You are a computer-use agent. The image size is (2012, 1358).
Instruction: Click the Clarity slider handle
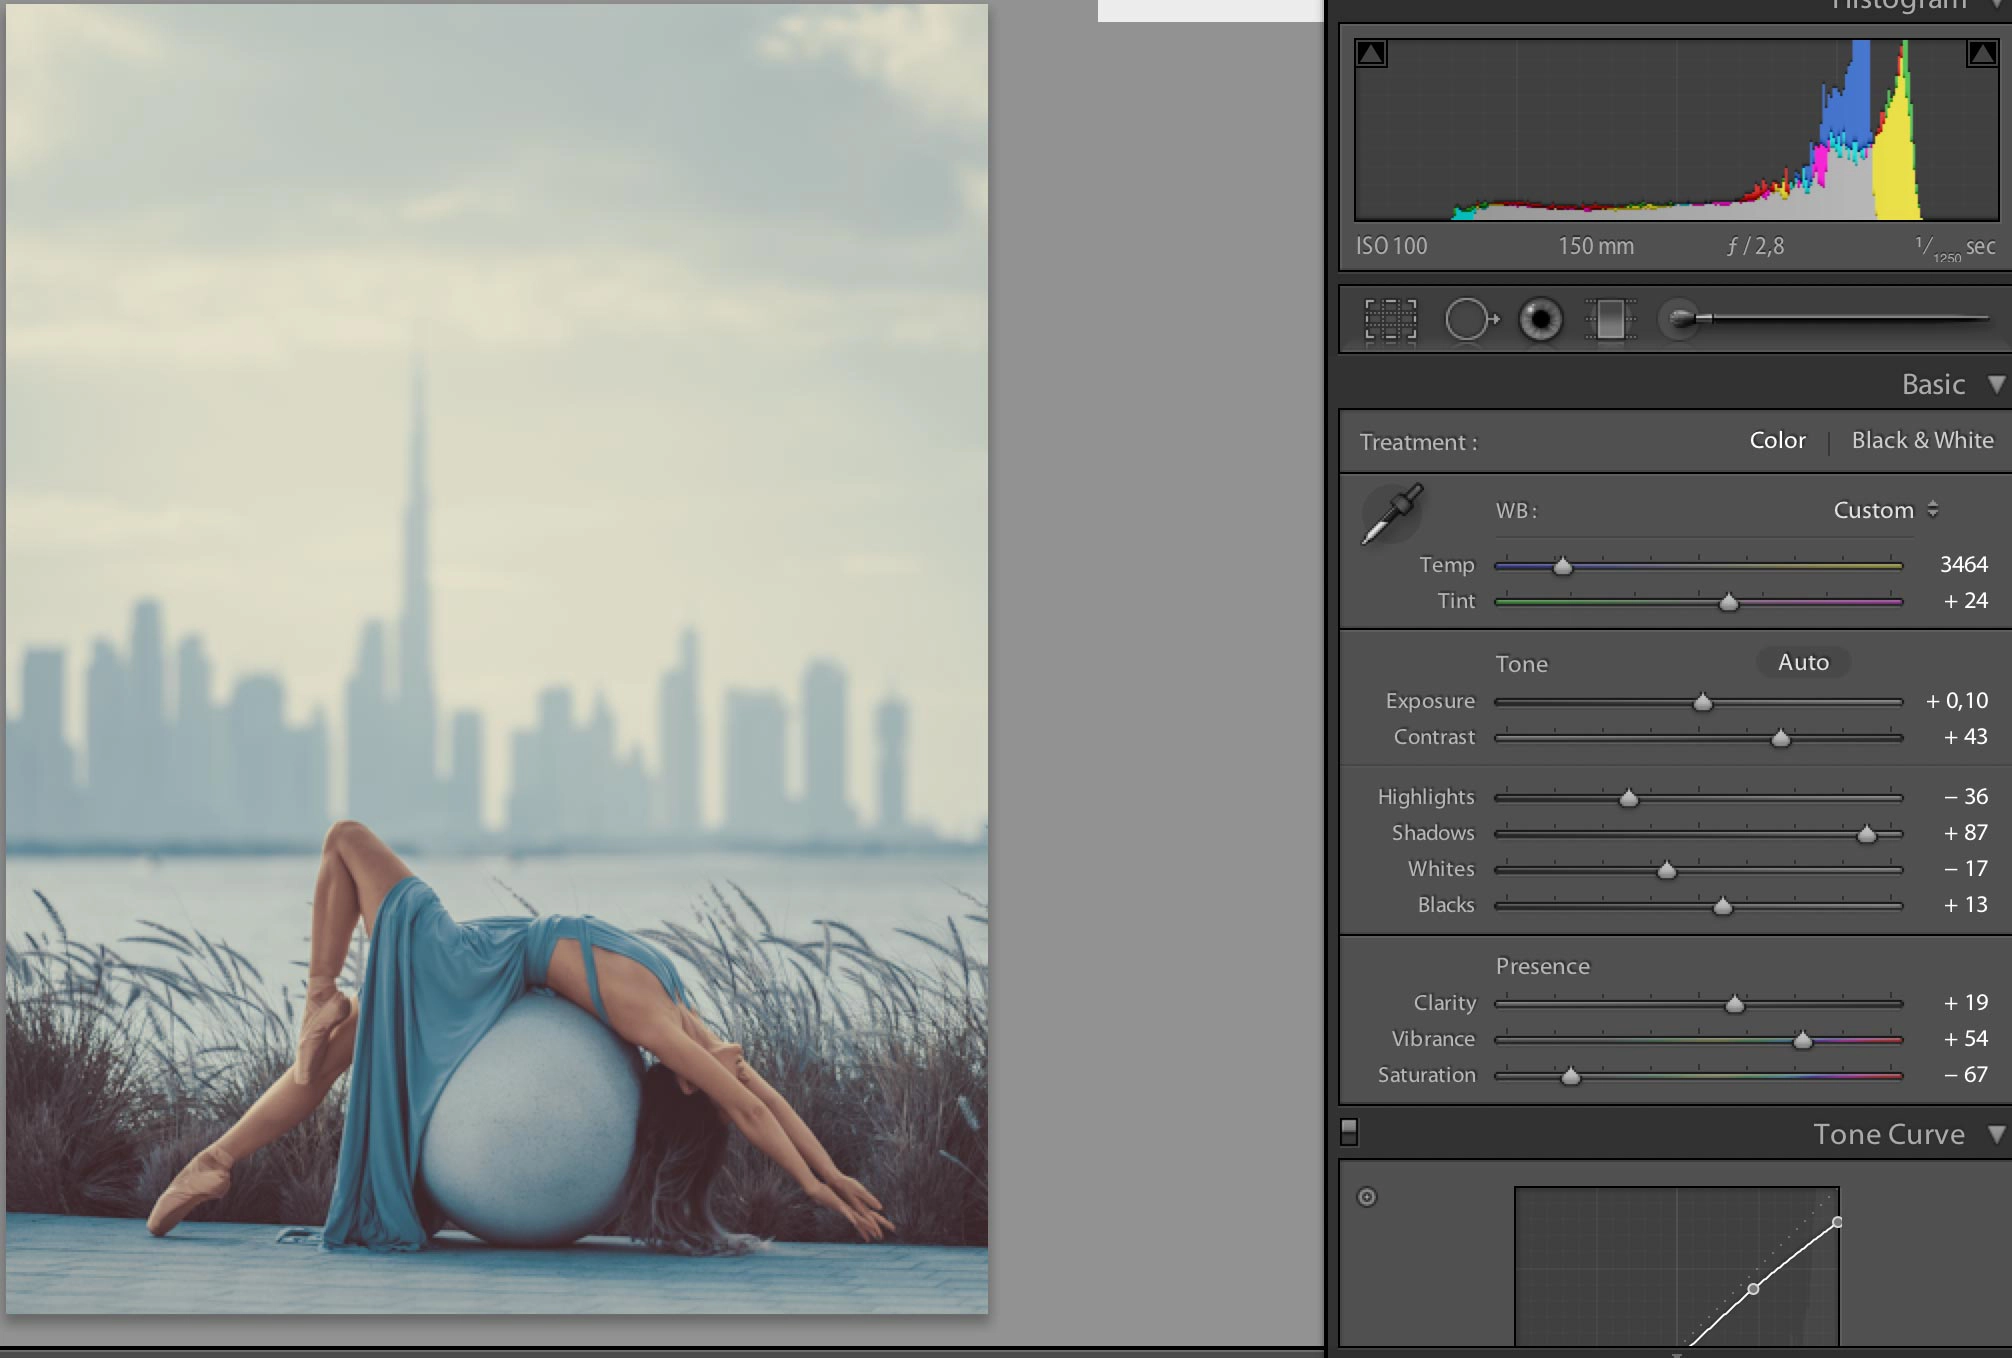point(1735,1004)
